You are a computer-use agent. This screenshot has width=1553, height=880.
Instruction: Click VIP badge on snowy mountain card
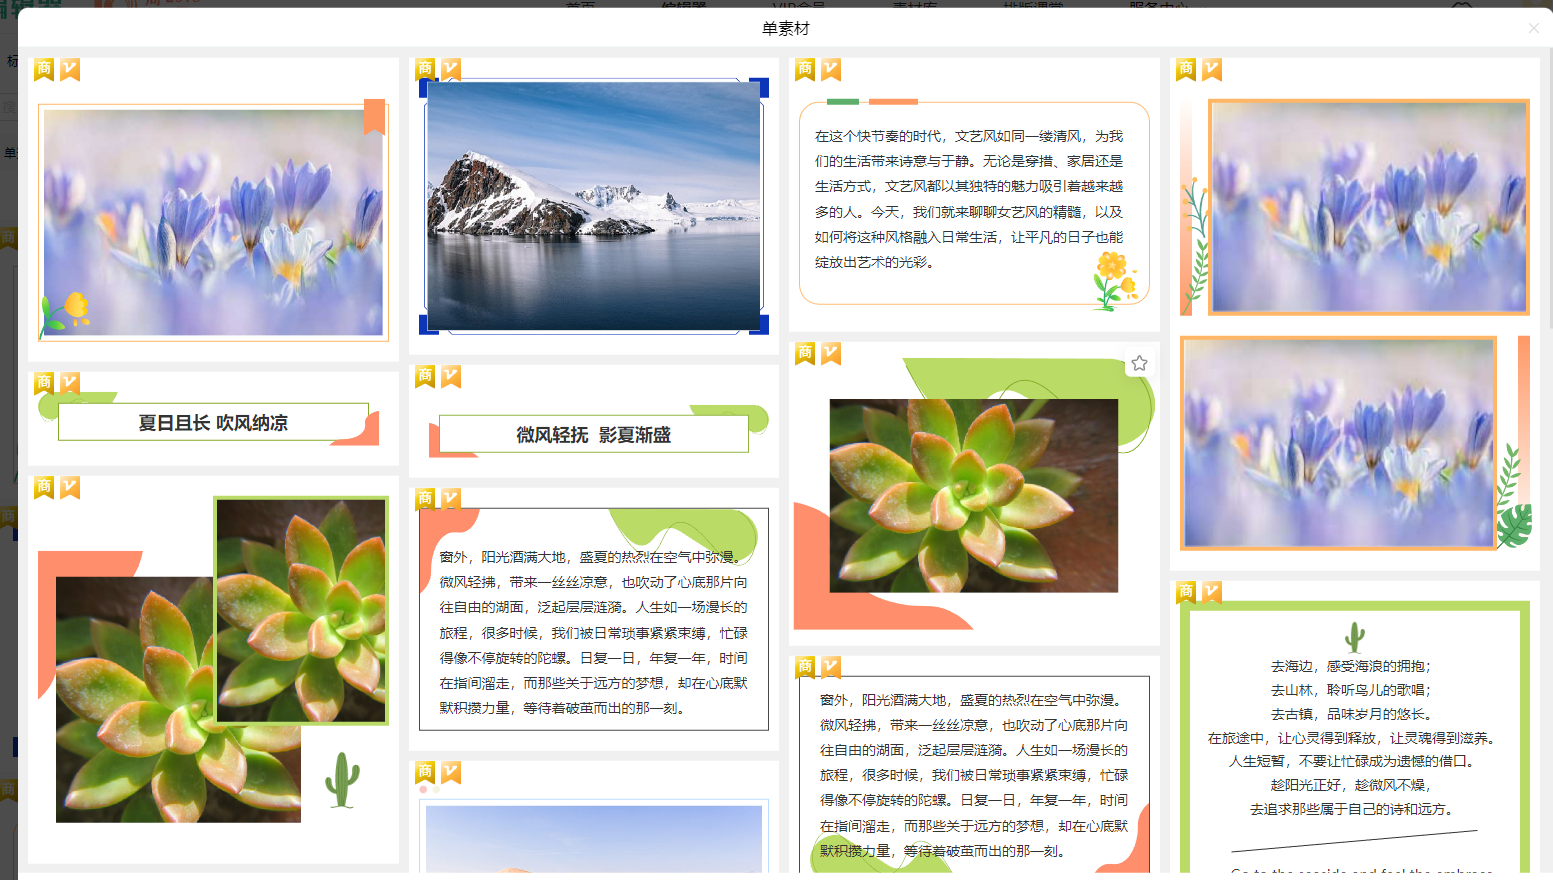click(451, 69)
